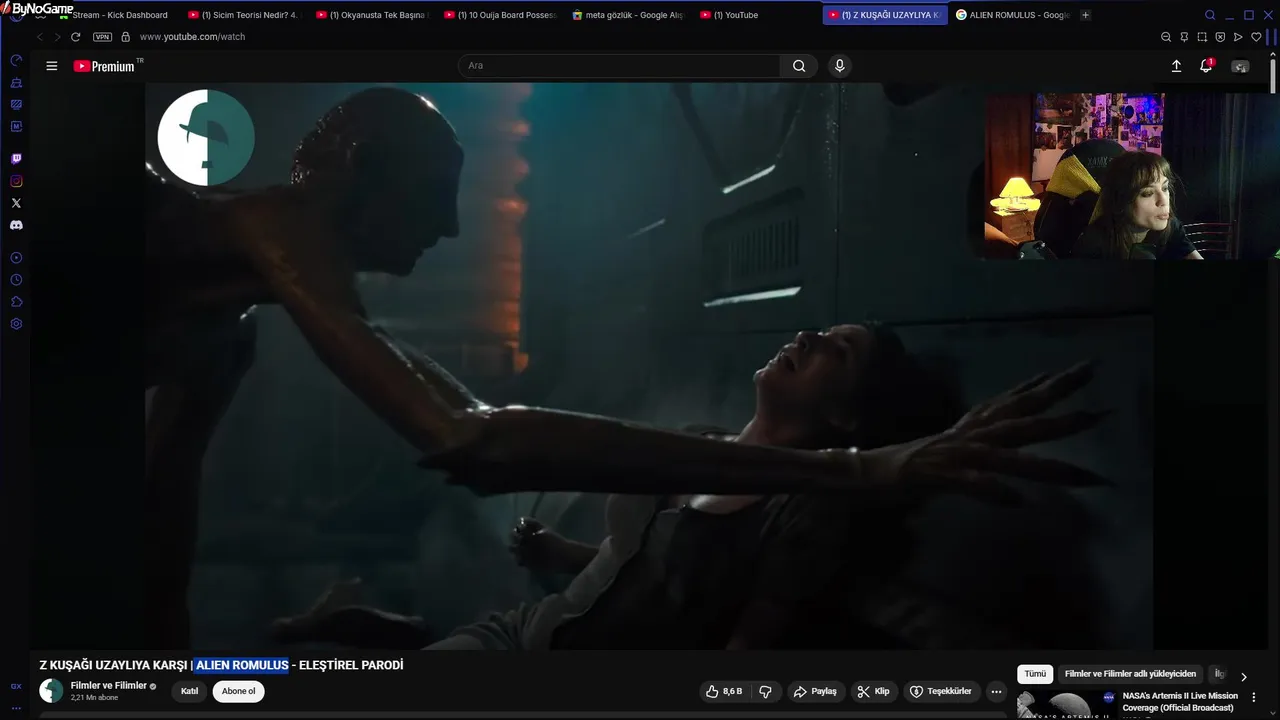Image resolution: width=1280 pixels, height=720 pixels.
Task: Click Filmler ve Filimler channel avatar
Action: (x=51, y=691)
